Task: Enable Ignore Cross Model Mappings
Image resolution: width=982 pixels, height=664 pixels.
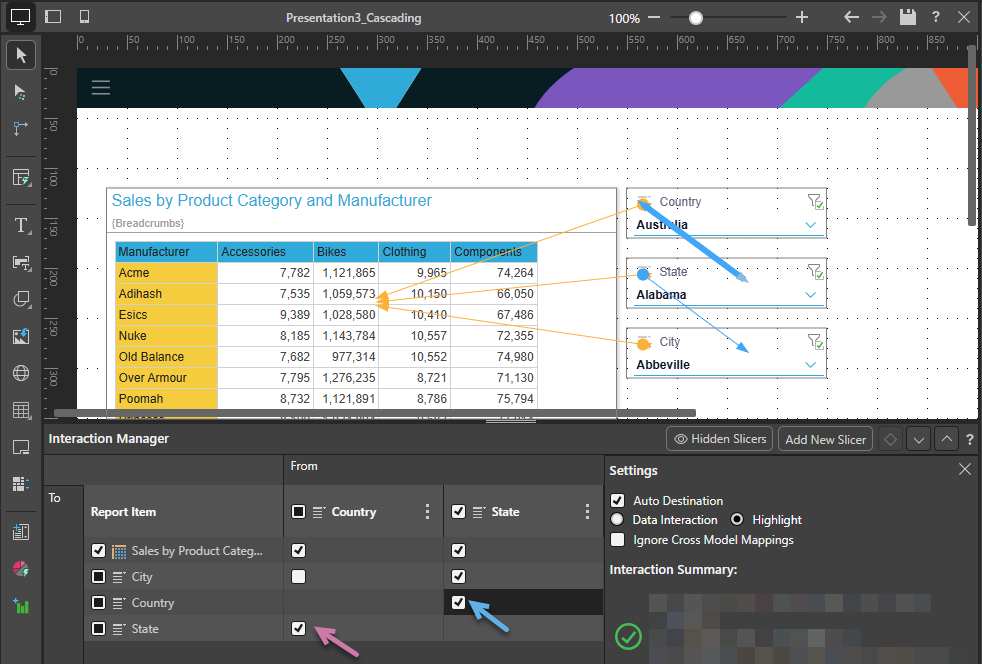Action: pos(618,539)
